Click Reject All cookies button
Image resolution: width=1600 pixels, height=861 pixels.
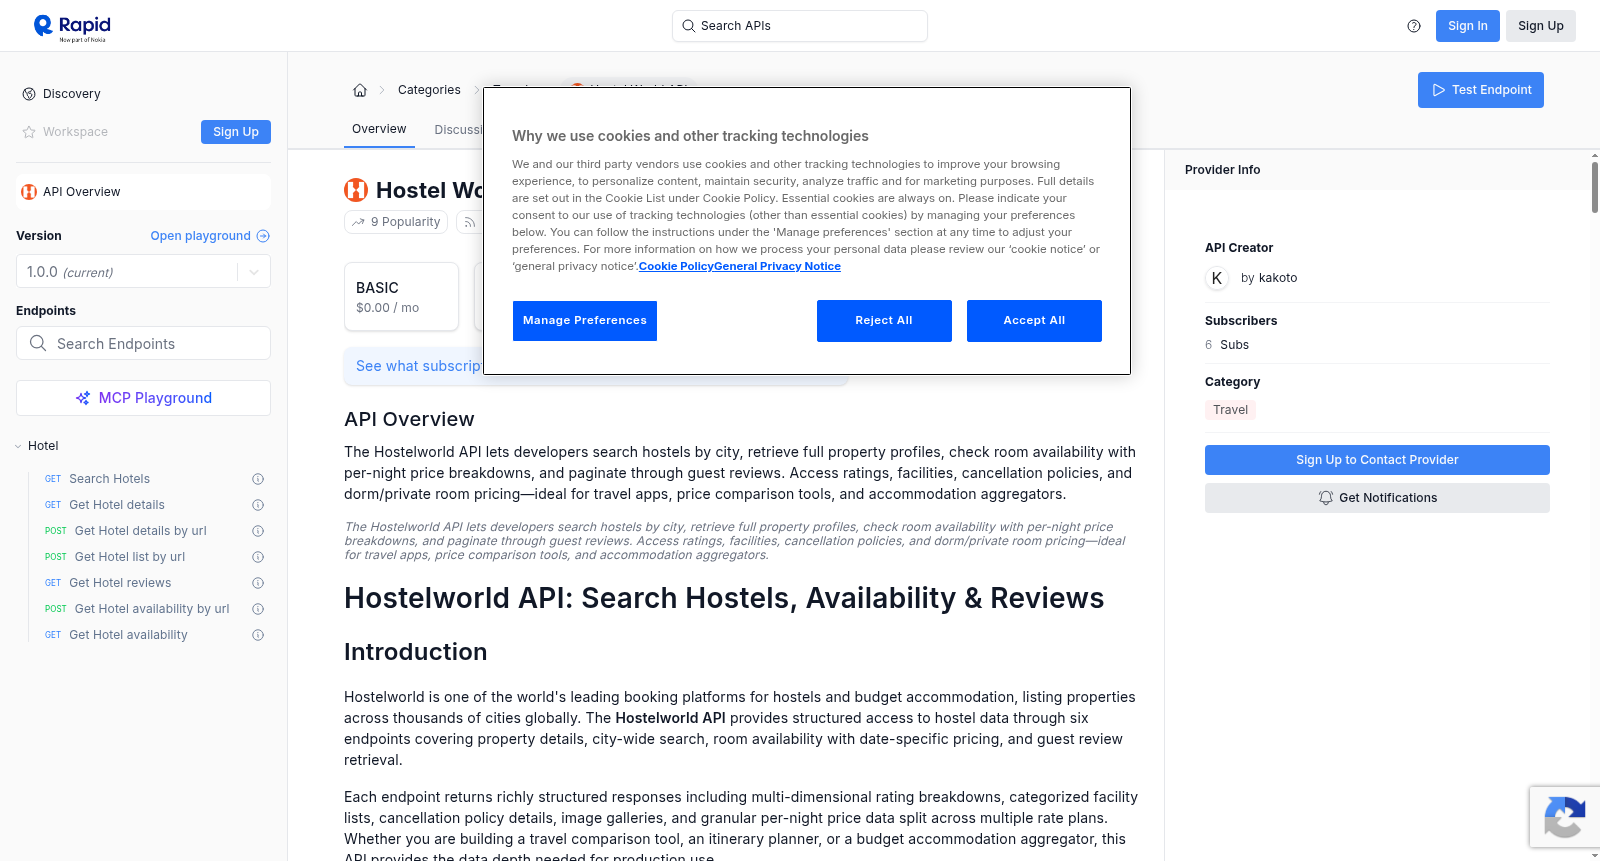(x=884, y=321)
